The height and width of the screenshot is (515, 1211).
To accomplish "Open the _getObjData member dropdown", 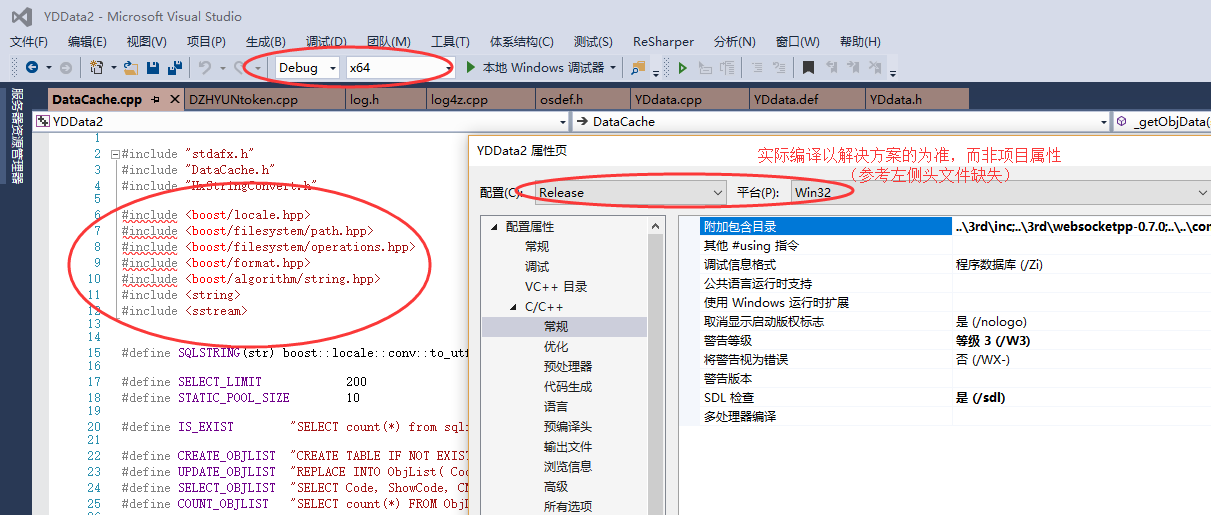I will click(x=1161, y=121).
